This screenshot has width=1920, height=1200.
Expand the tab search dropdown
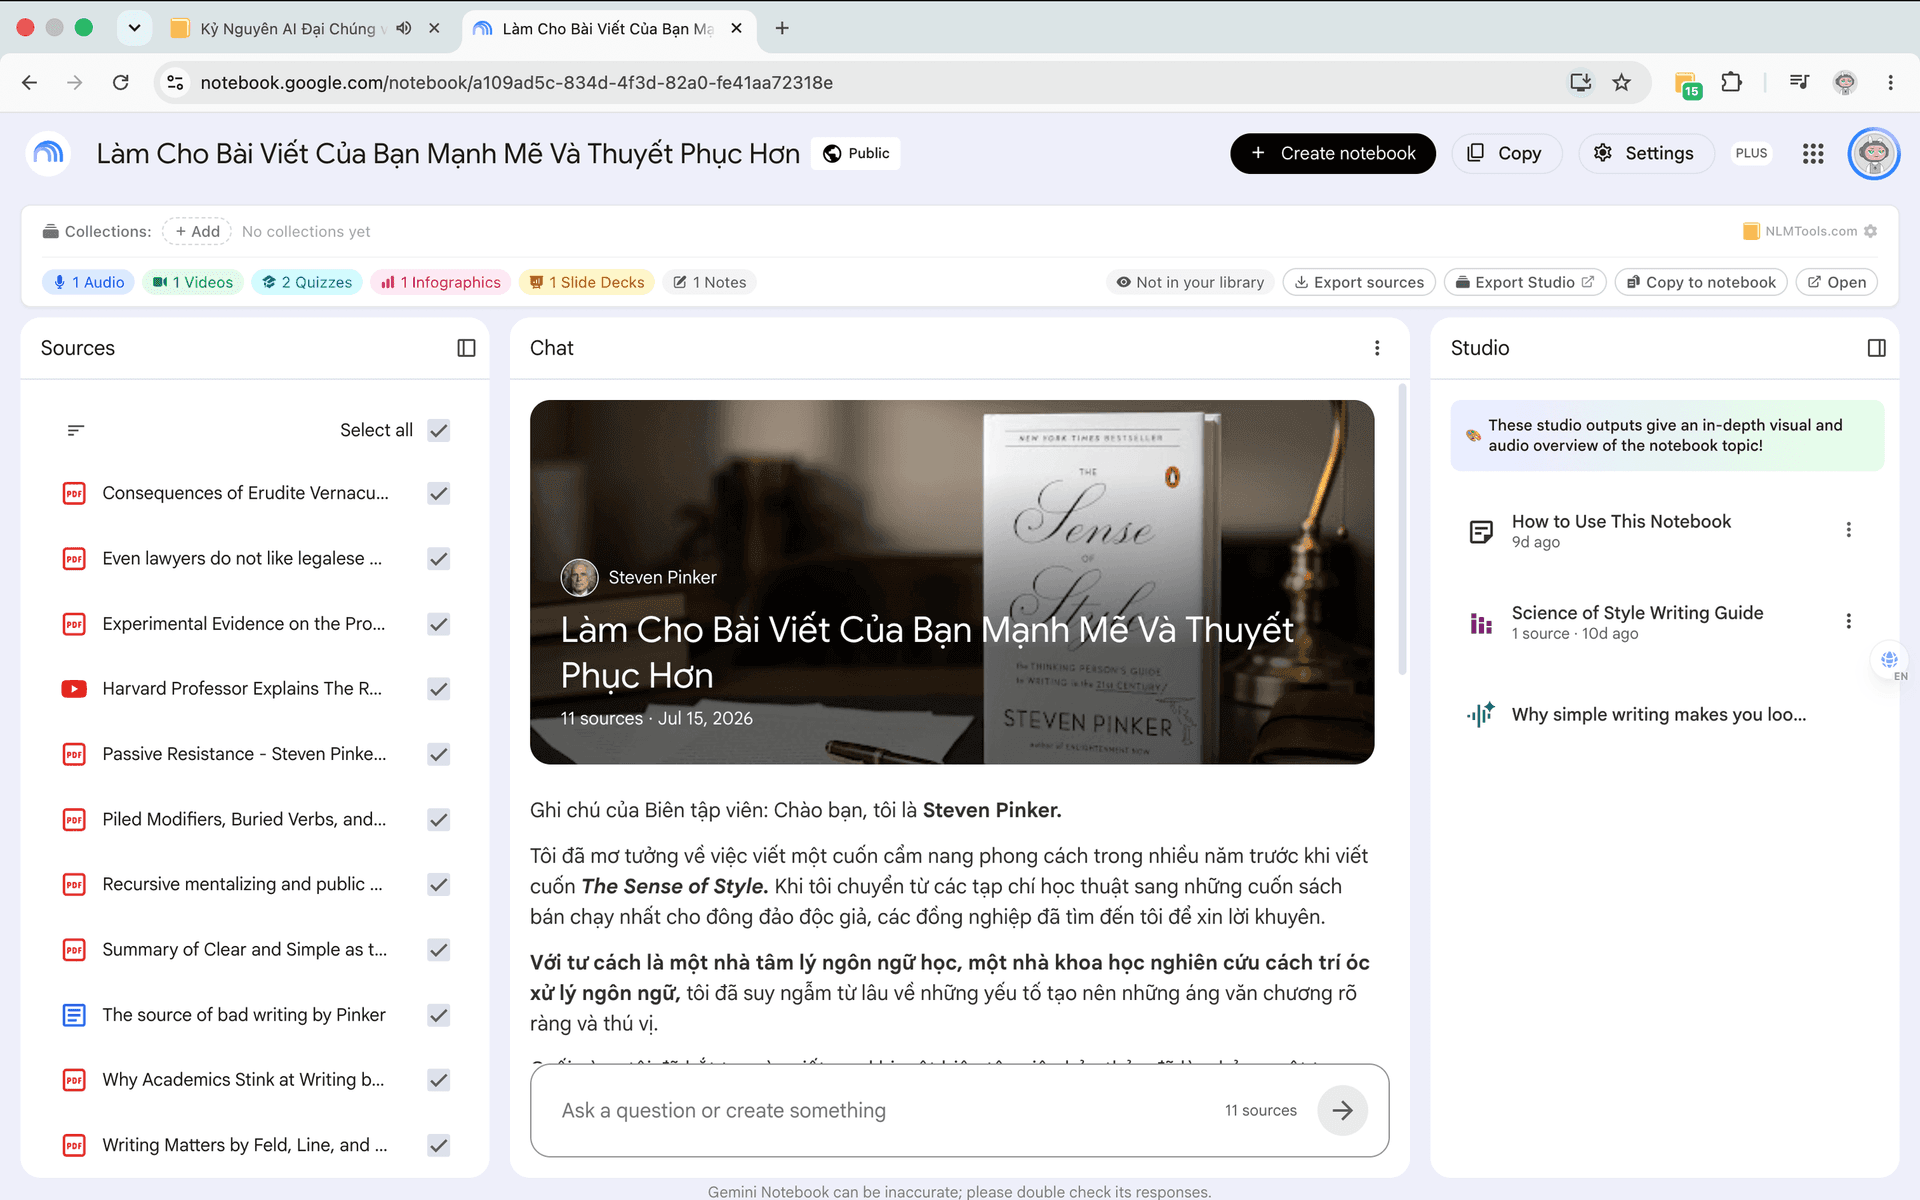point(134,28)
